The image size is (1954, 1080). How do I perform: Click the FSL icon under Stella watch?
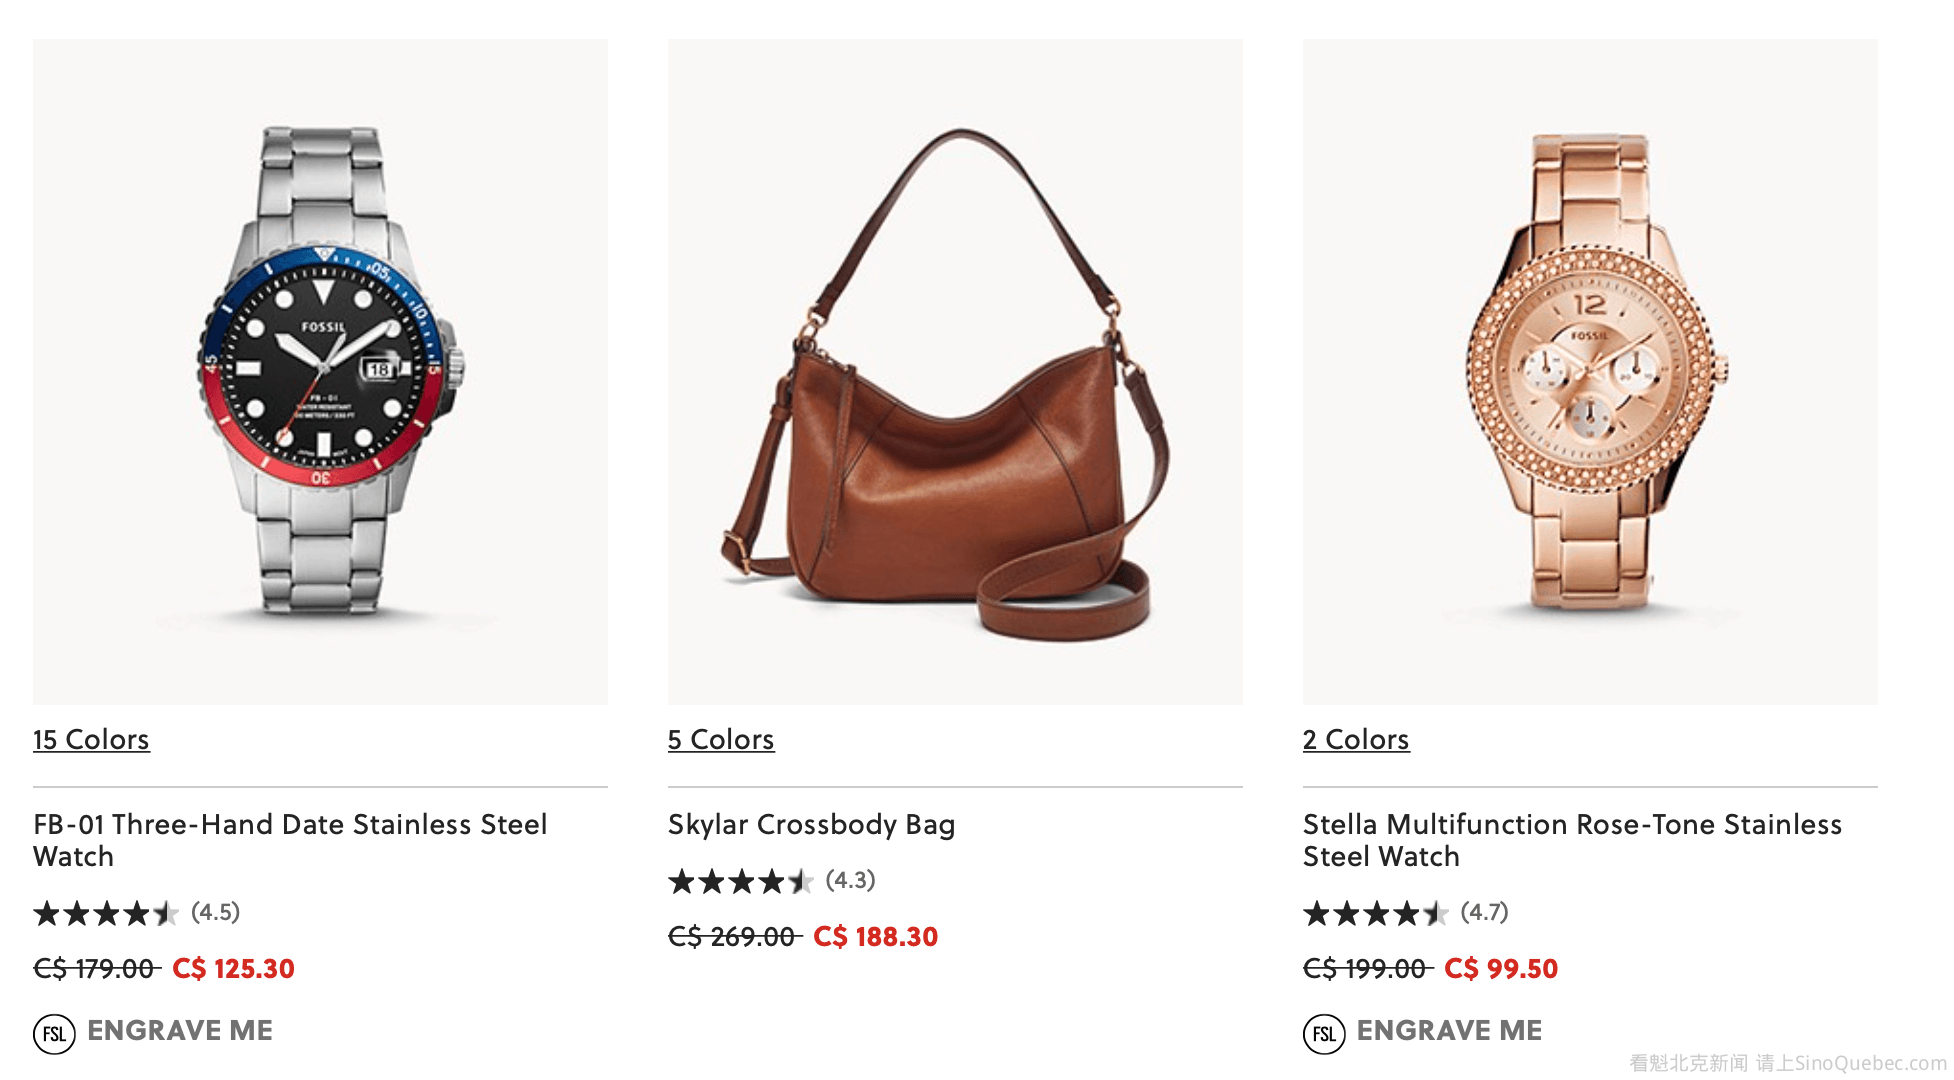(x=1323, y=1033)
